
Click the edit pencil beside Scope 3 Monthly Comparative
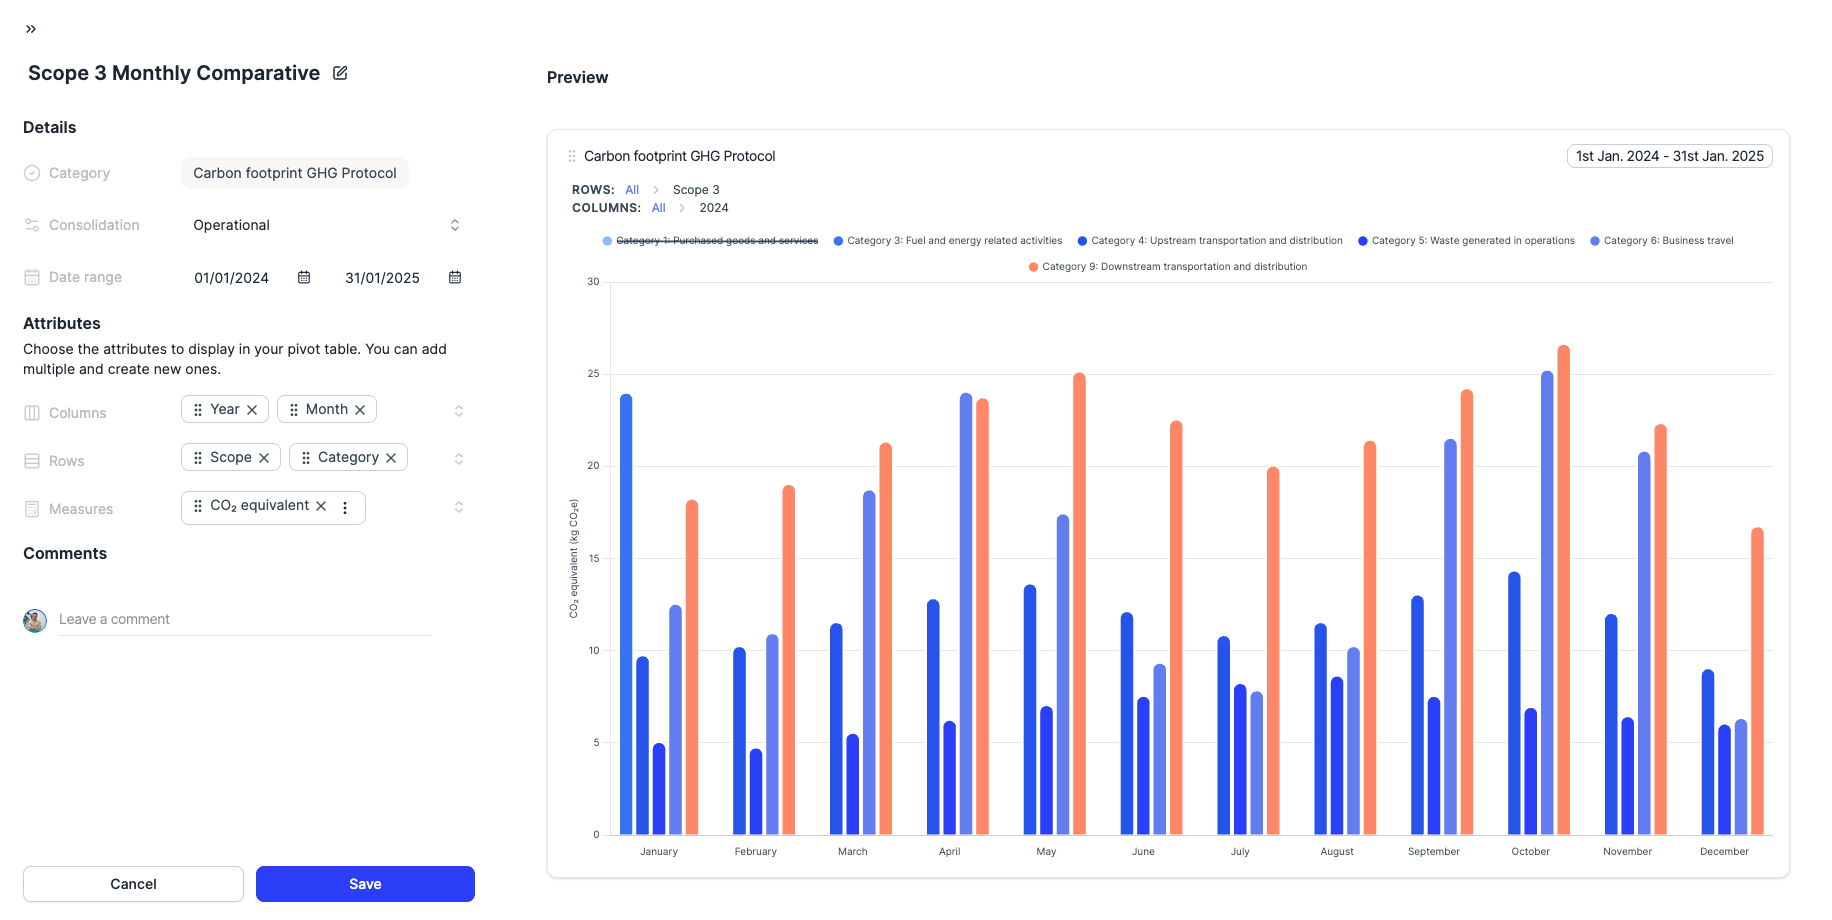[x=340, y=72]
